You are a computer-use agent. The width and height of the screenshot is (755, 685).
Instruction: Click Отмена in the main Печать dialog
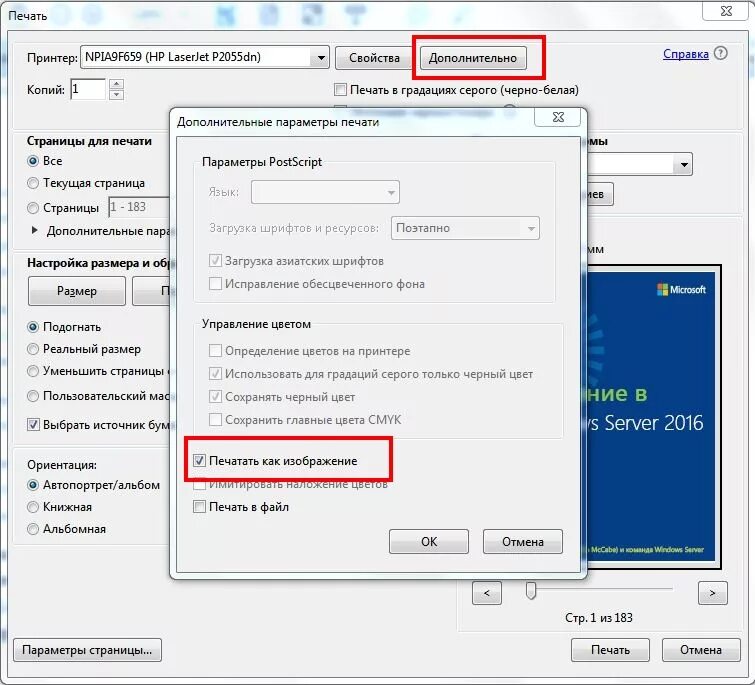[701, 650]
